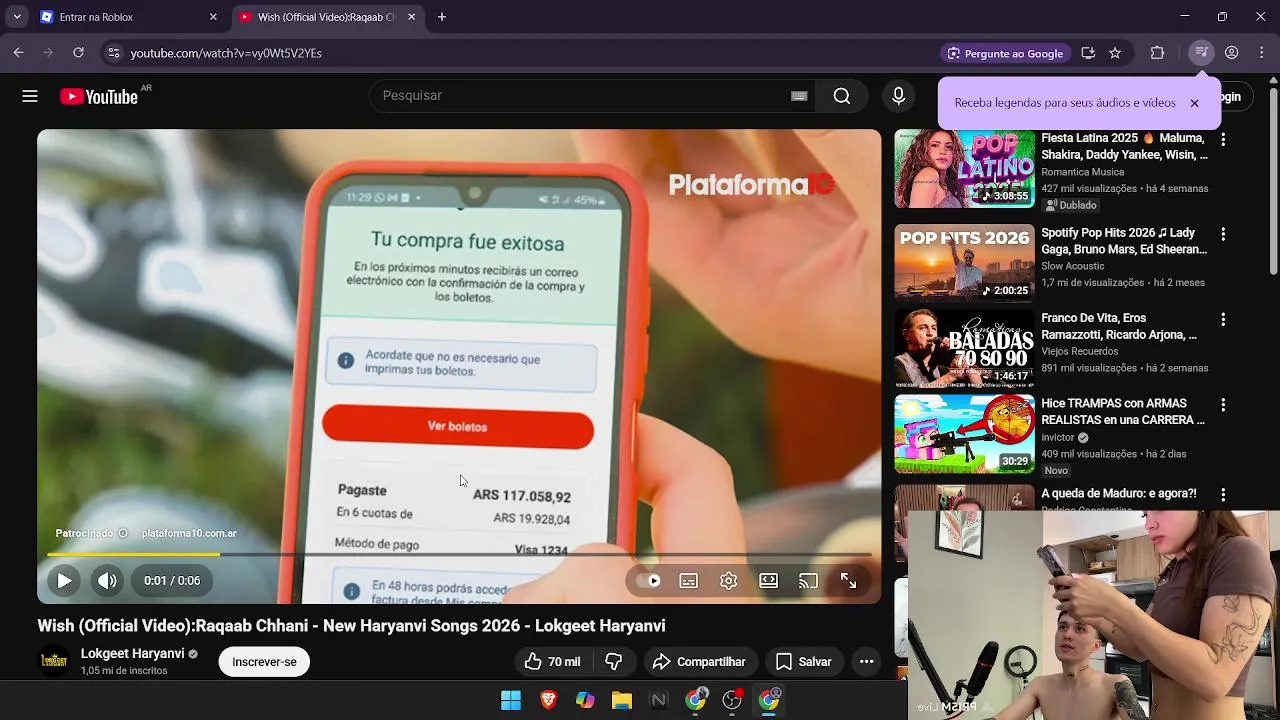Dismiss the 'Receba legendas' popup
The image size is (1280, 720).
point(1194,103)
